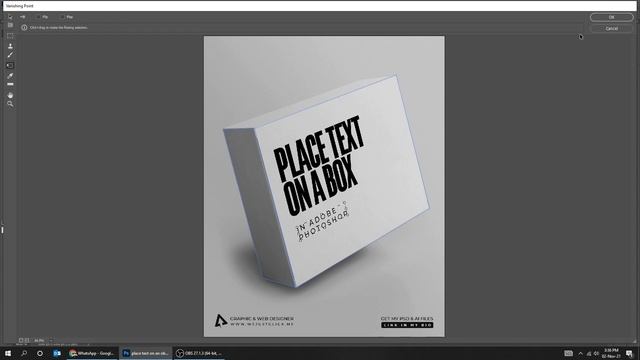
Task: Toggle the Flip checkbox
Action: pos(39,17)
